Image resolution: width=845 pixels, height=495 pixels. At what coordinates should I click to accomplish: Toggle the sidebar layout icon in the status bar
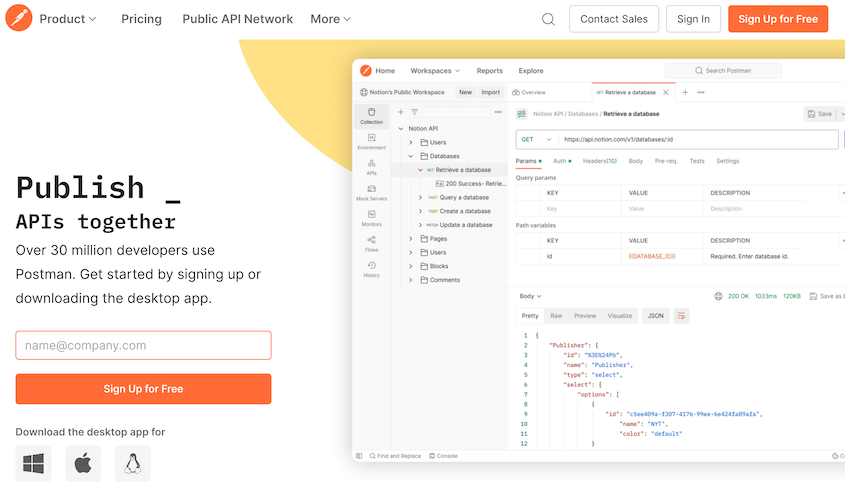[x=359, y=456]
